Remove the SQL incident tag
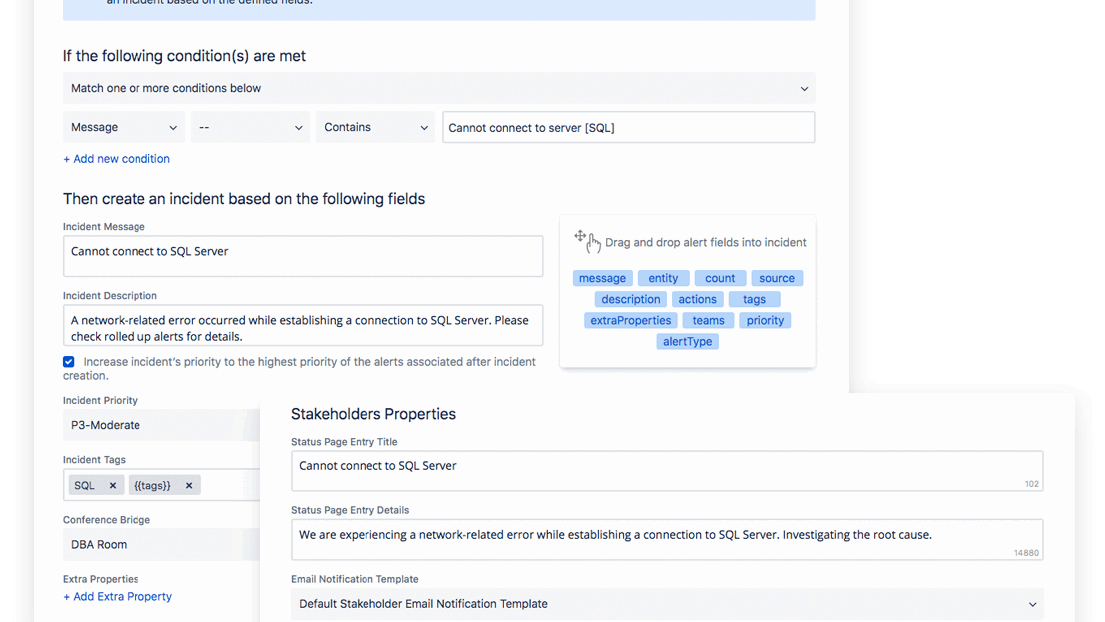This screenshot has width=1105, height=622. (112, 486)
